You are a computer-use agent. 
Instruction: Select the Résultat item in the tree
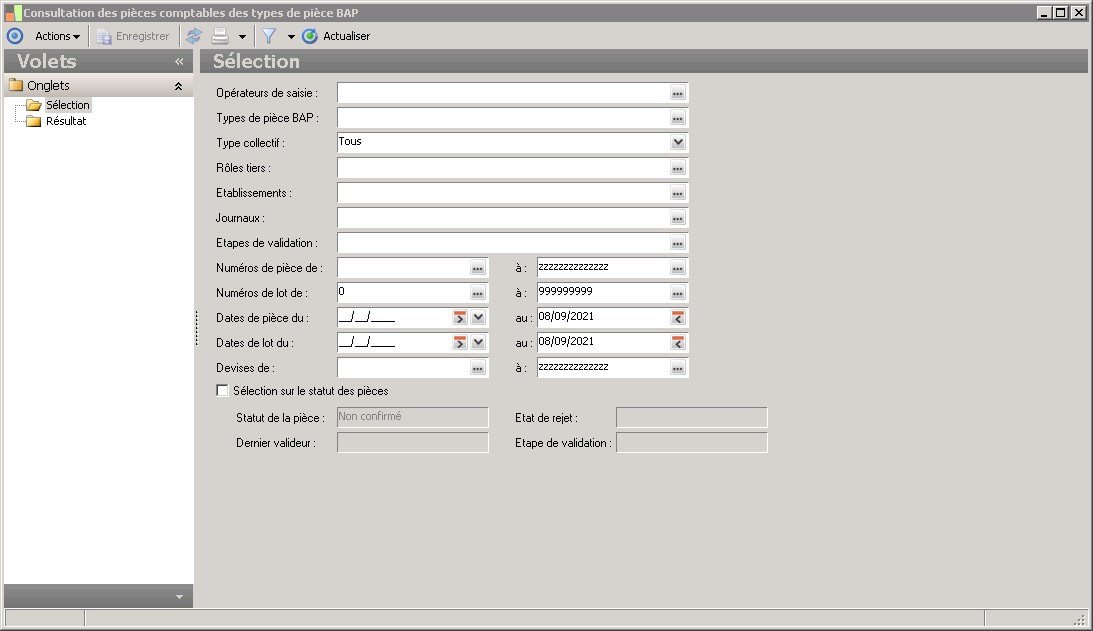(66, 121)
